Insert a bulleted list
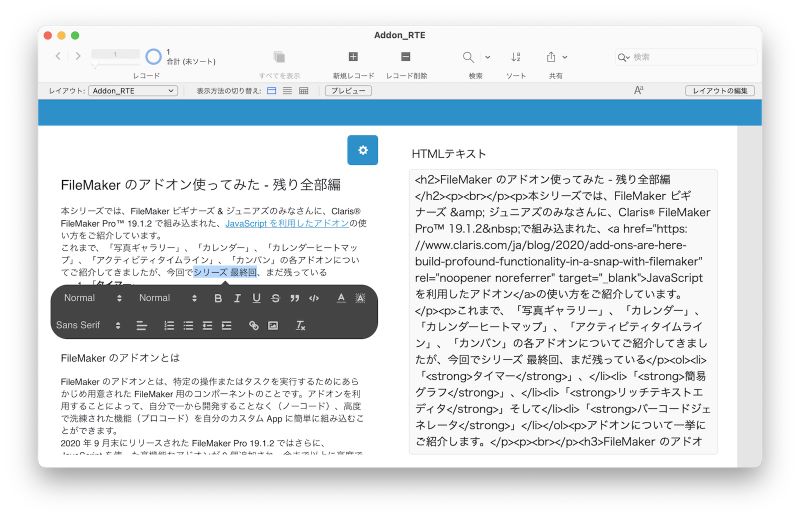The height and width of the screenshot is (518, 800). point(188,326)
